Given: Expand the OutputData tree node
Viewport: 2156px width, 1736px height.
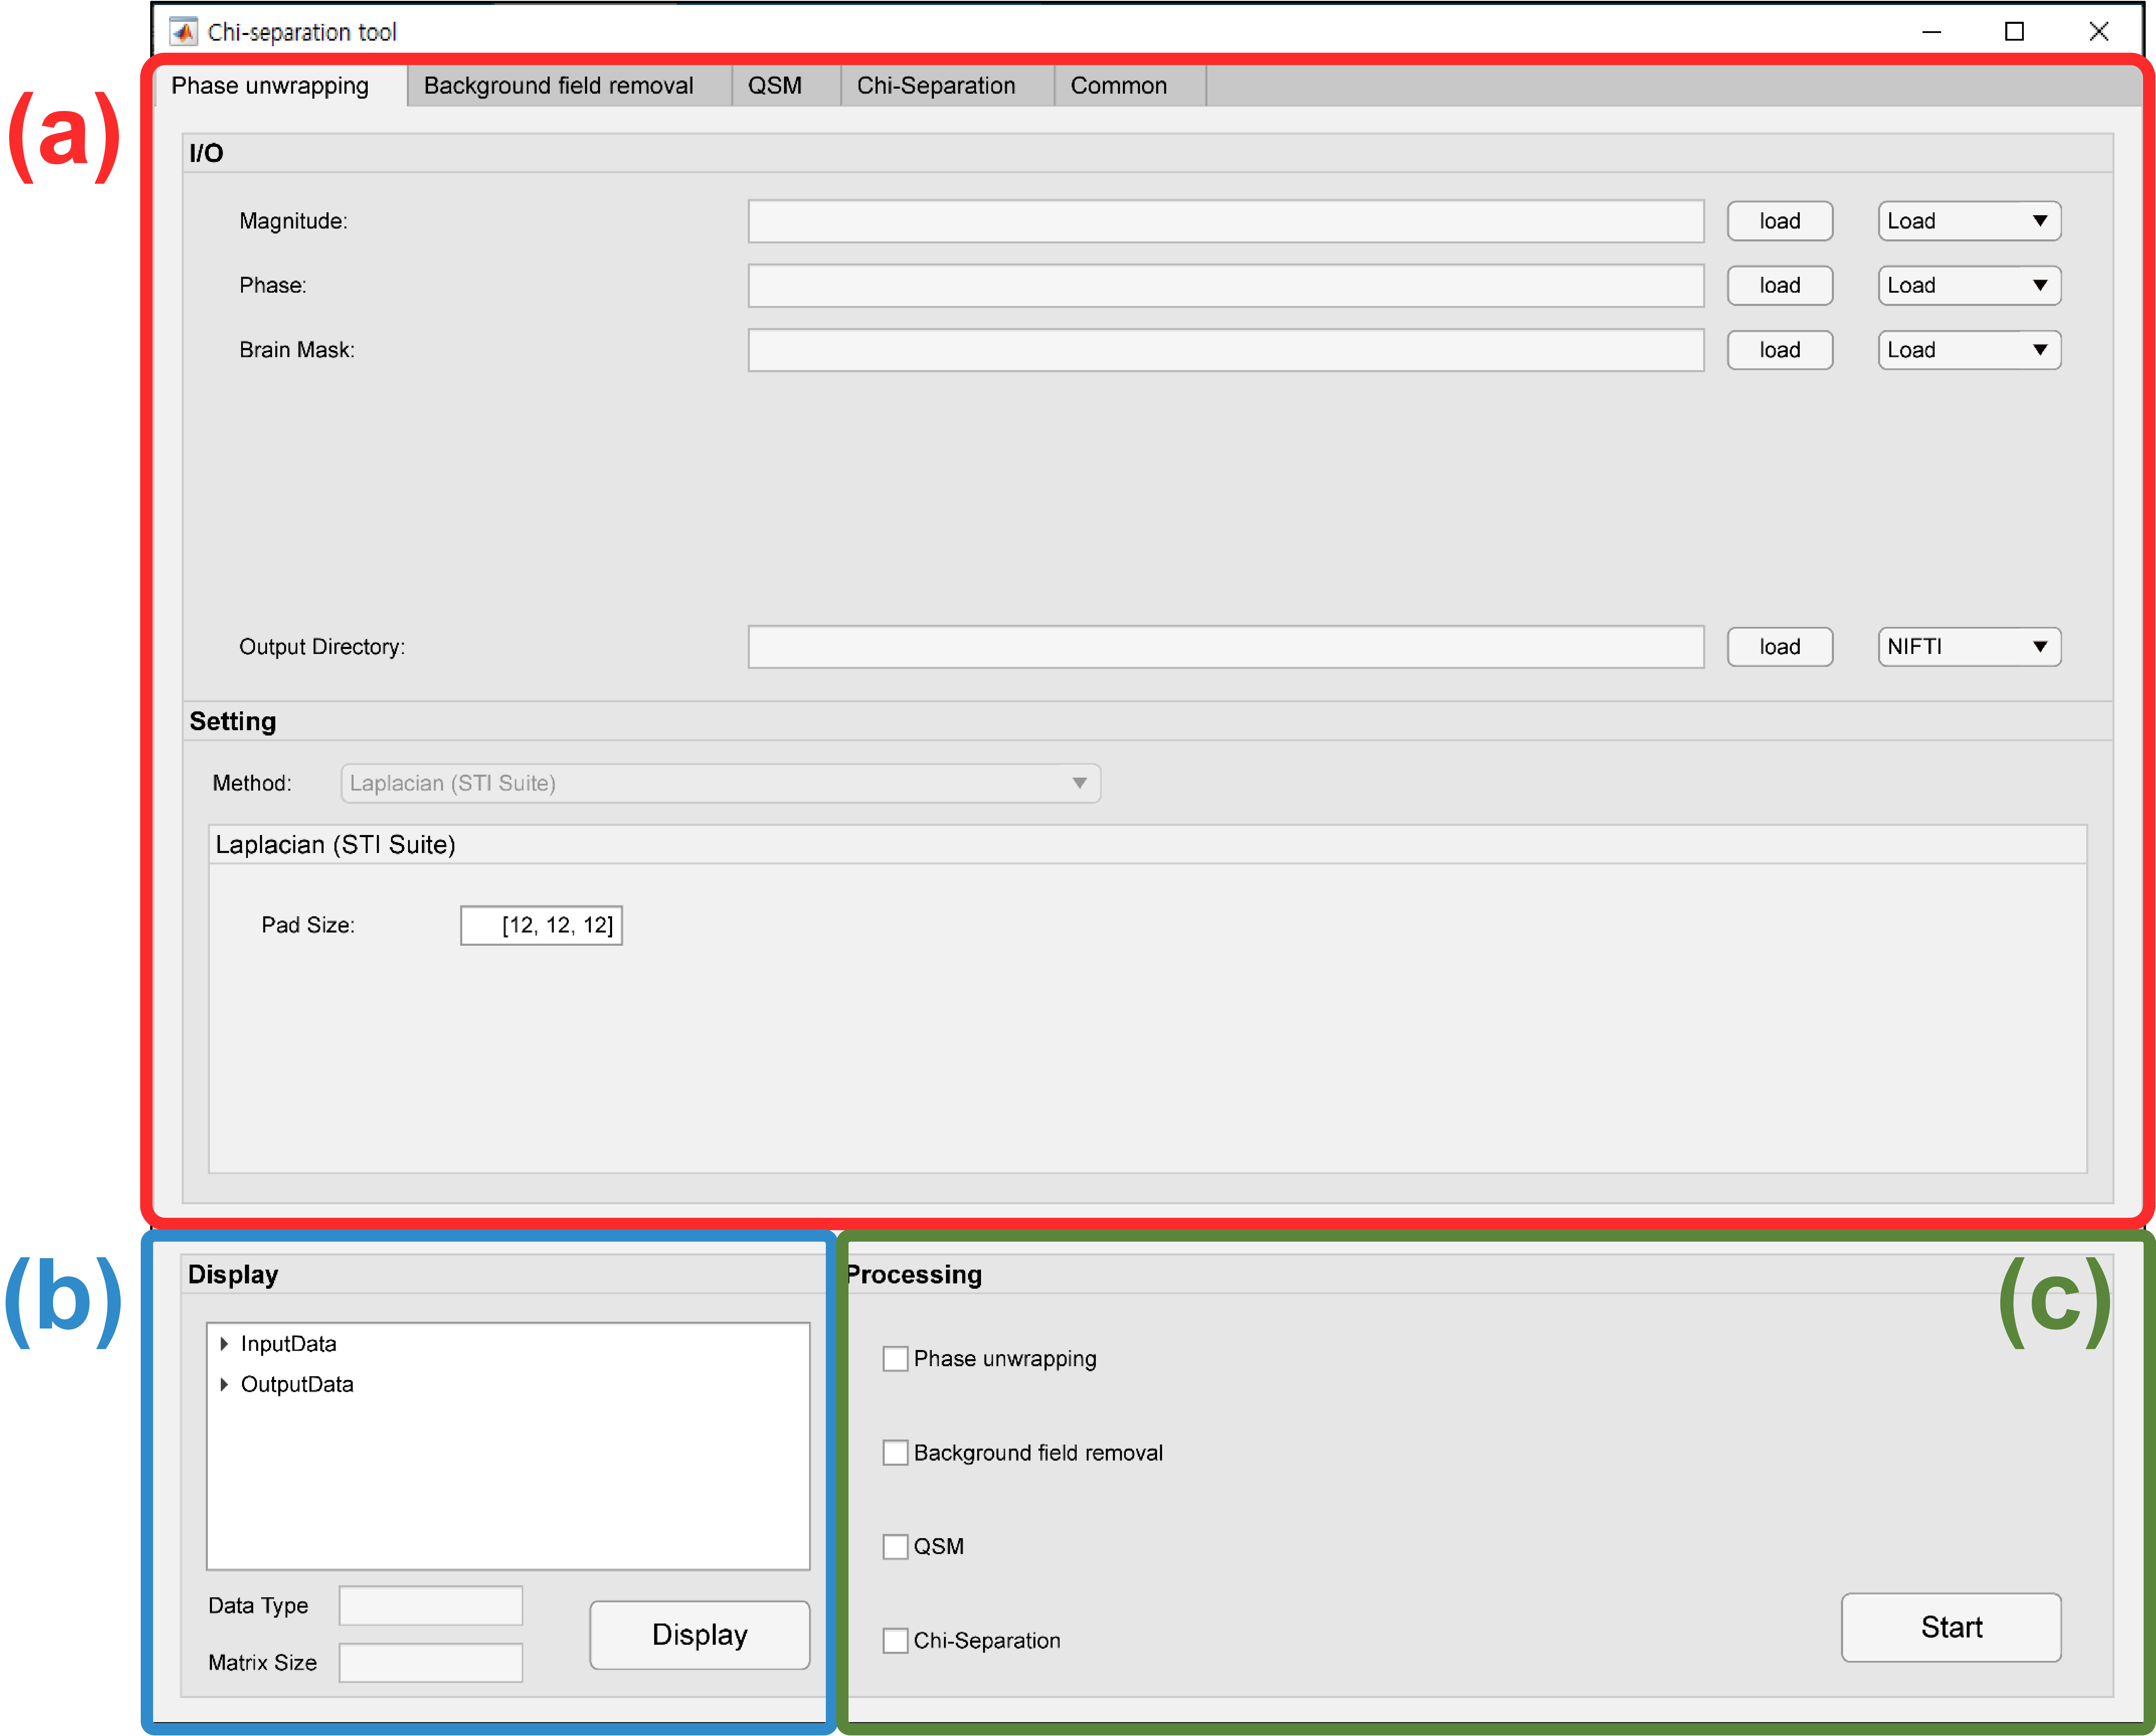Looking at the screenshot, I should (224, 1384).
